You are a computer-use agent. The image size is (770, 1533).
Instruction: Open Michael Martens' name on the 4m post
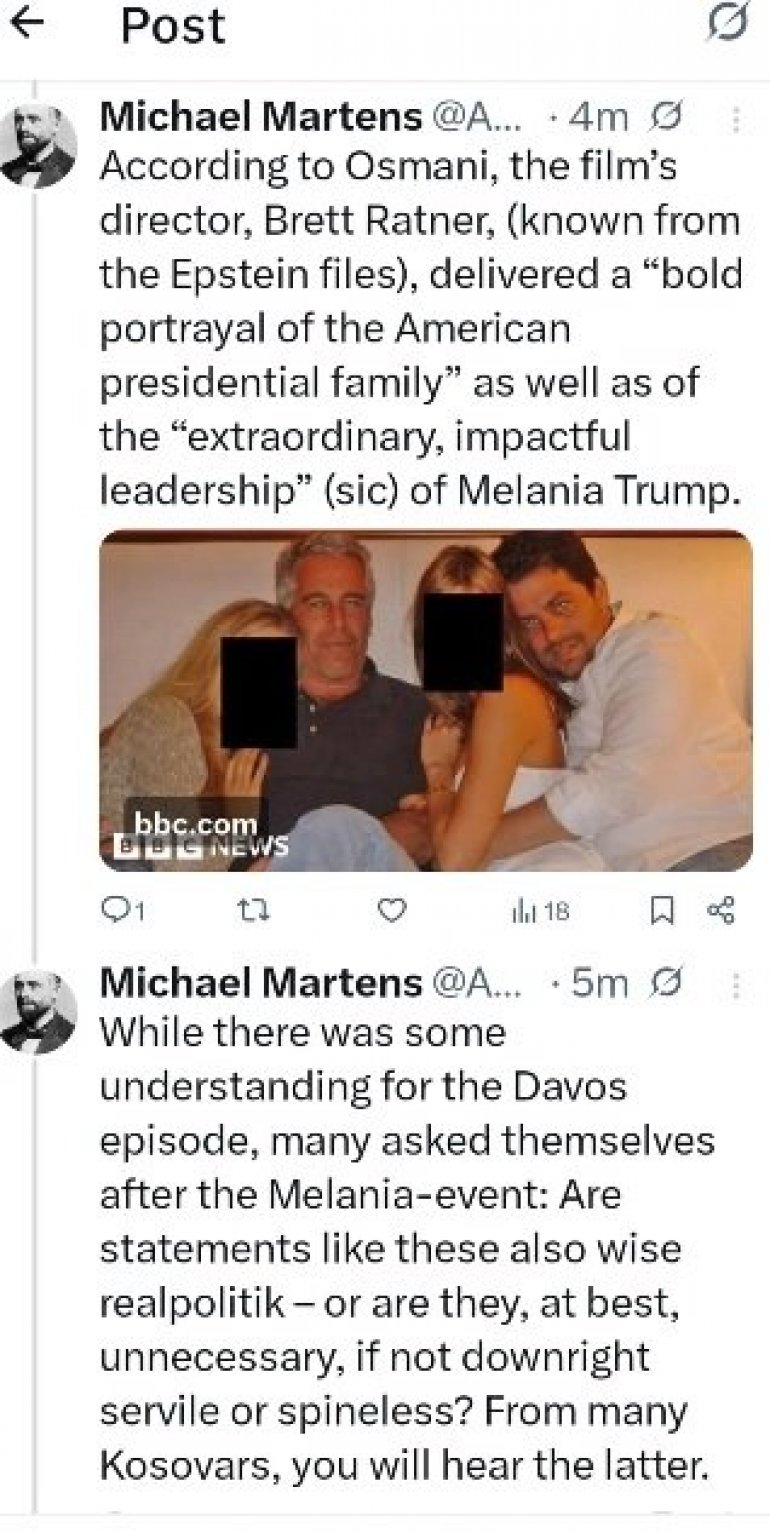tap(260, 119)
